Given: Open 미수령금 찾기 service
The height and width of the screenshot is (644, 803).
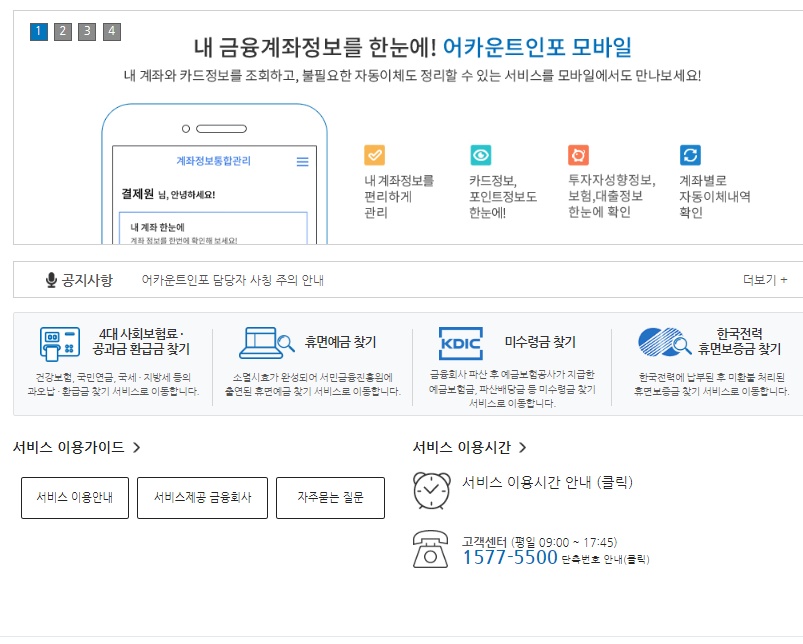Looking at the screenshot, I should tap(540, 342).
